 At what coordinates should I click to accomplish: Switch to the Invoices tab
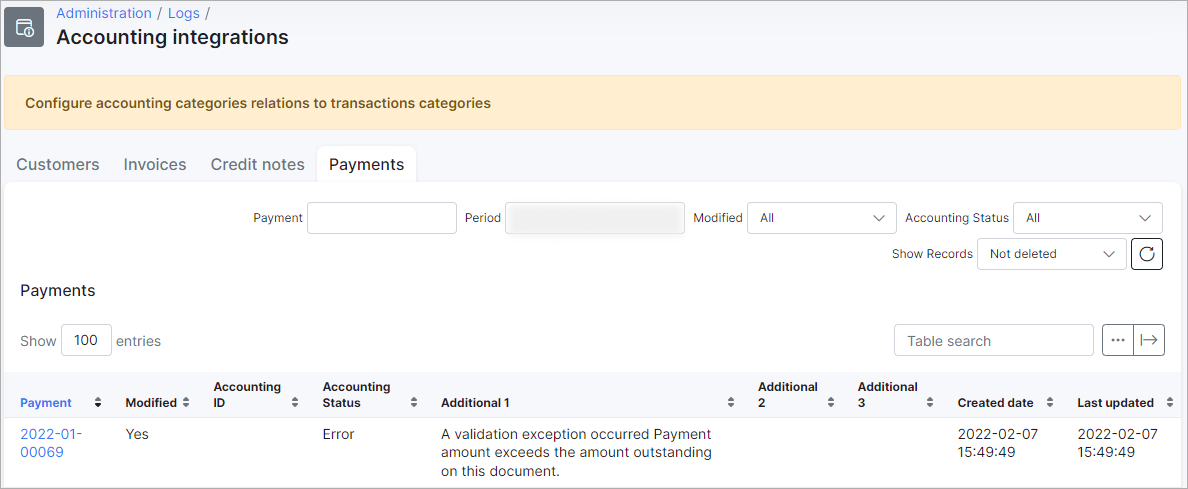(155, 165)
